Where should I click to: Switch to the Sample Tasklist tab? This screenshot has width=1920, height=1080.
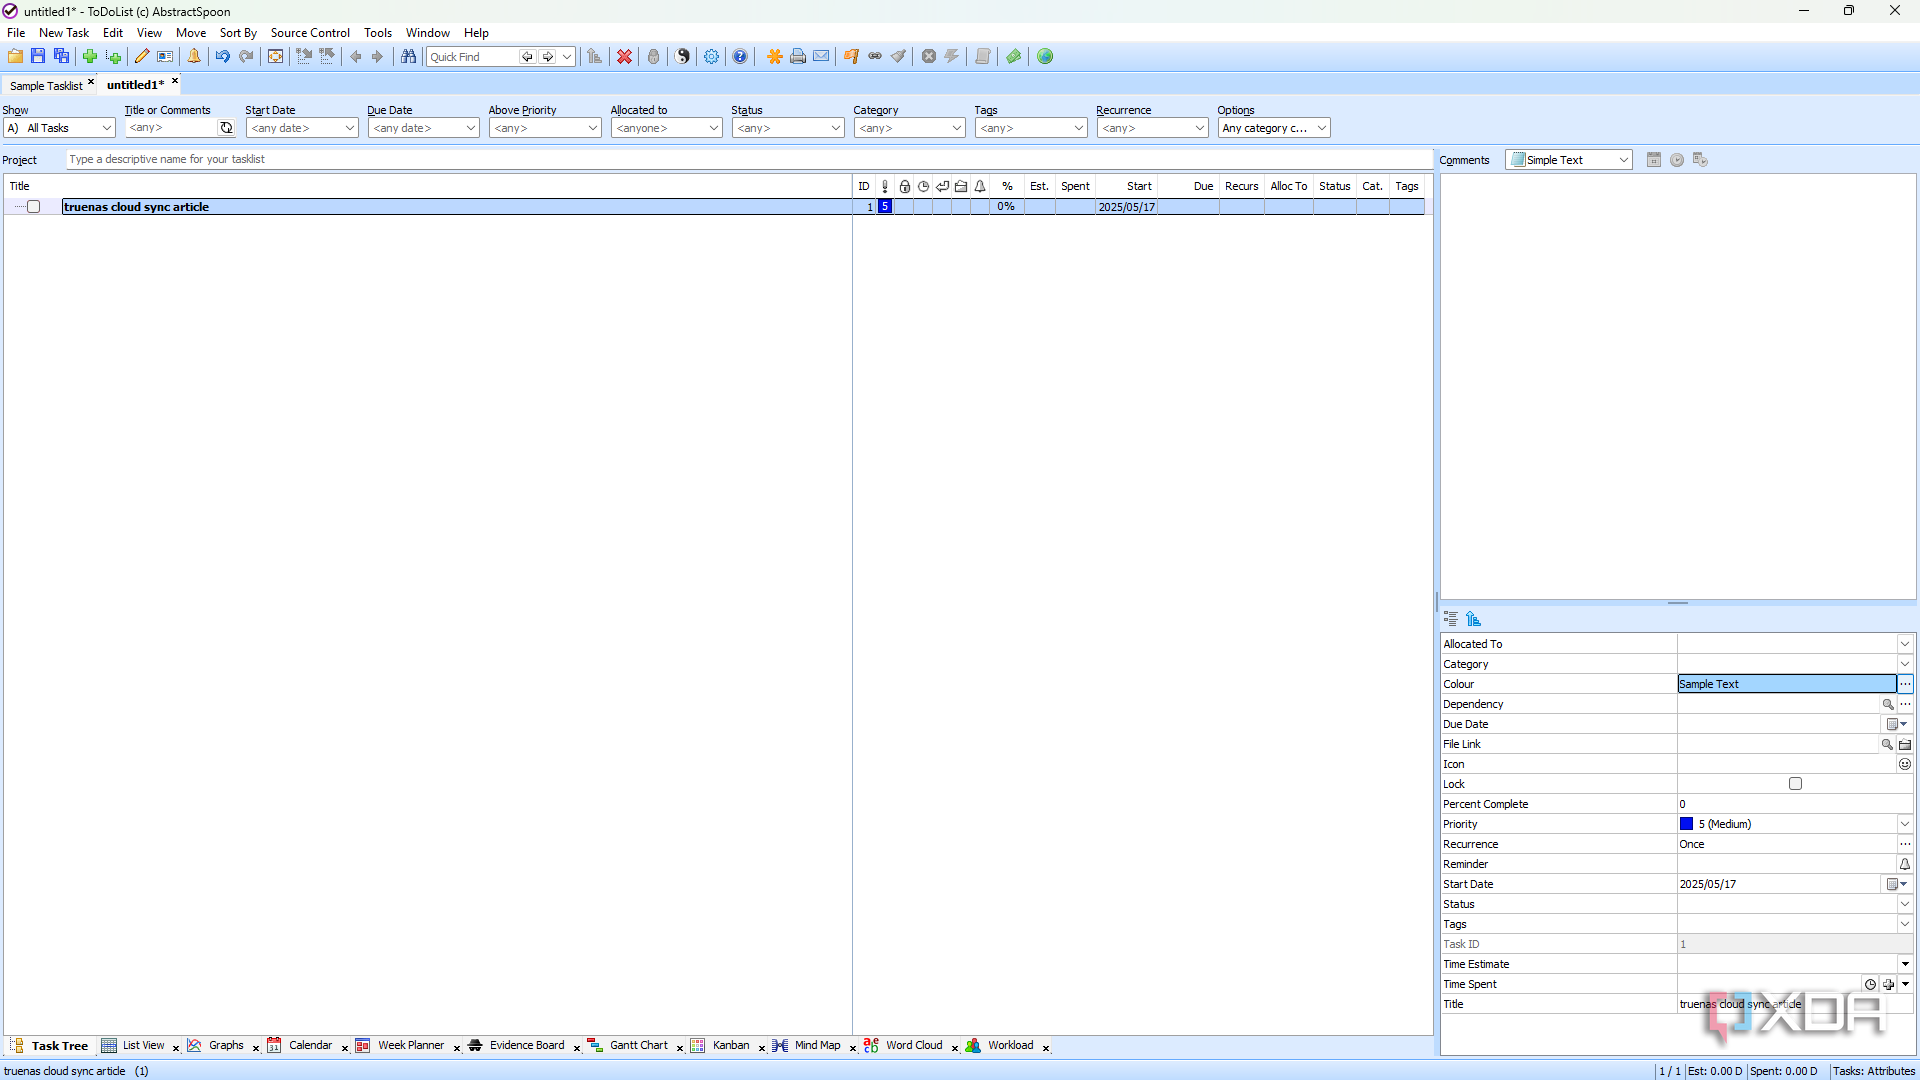[46, 85]
